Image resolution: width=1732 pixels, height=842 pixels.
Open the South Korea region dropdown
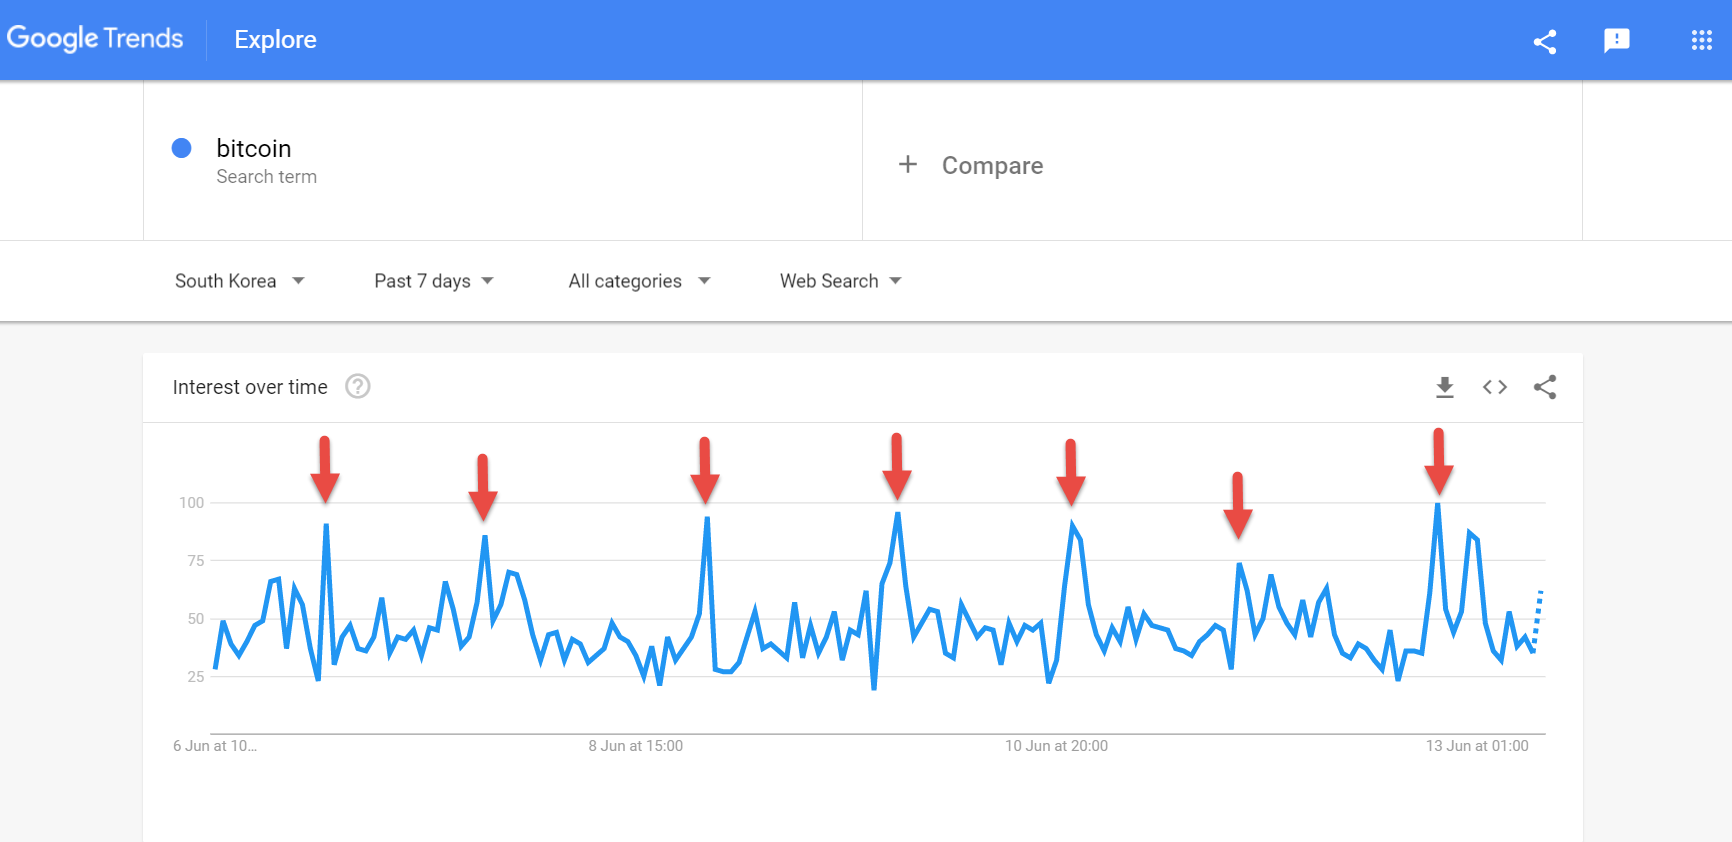(240, 281)
